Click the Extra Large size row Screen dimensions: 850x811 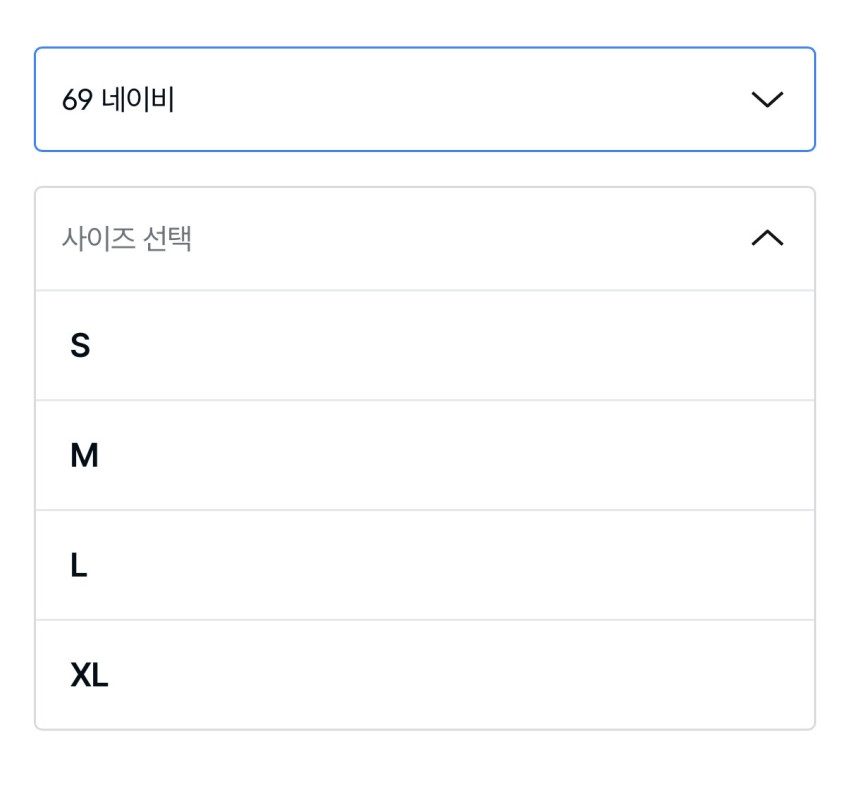pos(425,675)
